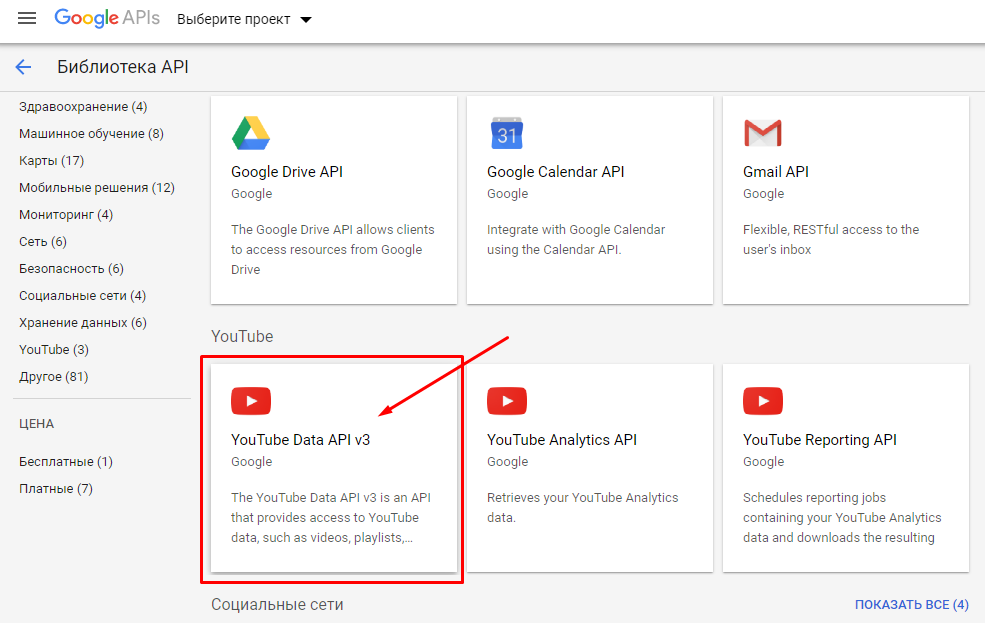Click the YouTube Data API play icon
The height and width of the screenshot is (623, 985).
251,401
